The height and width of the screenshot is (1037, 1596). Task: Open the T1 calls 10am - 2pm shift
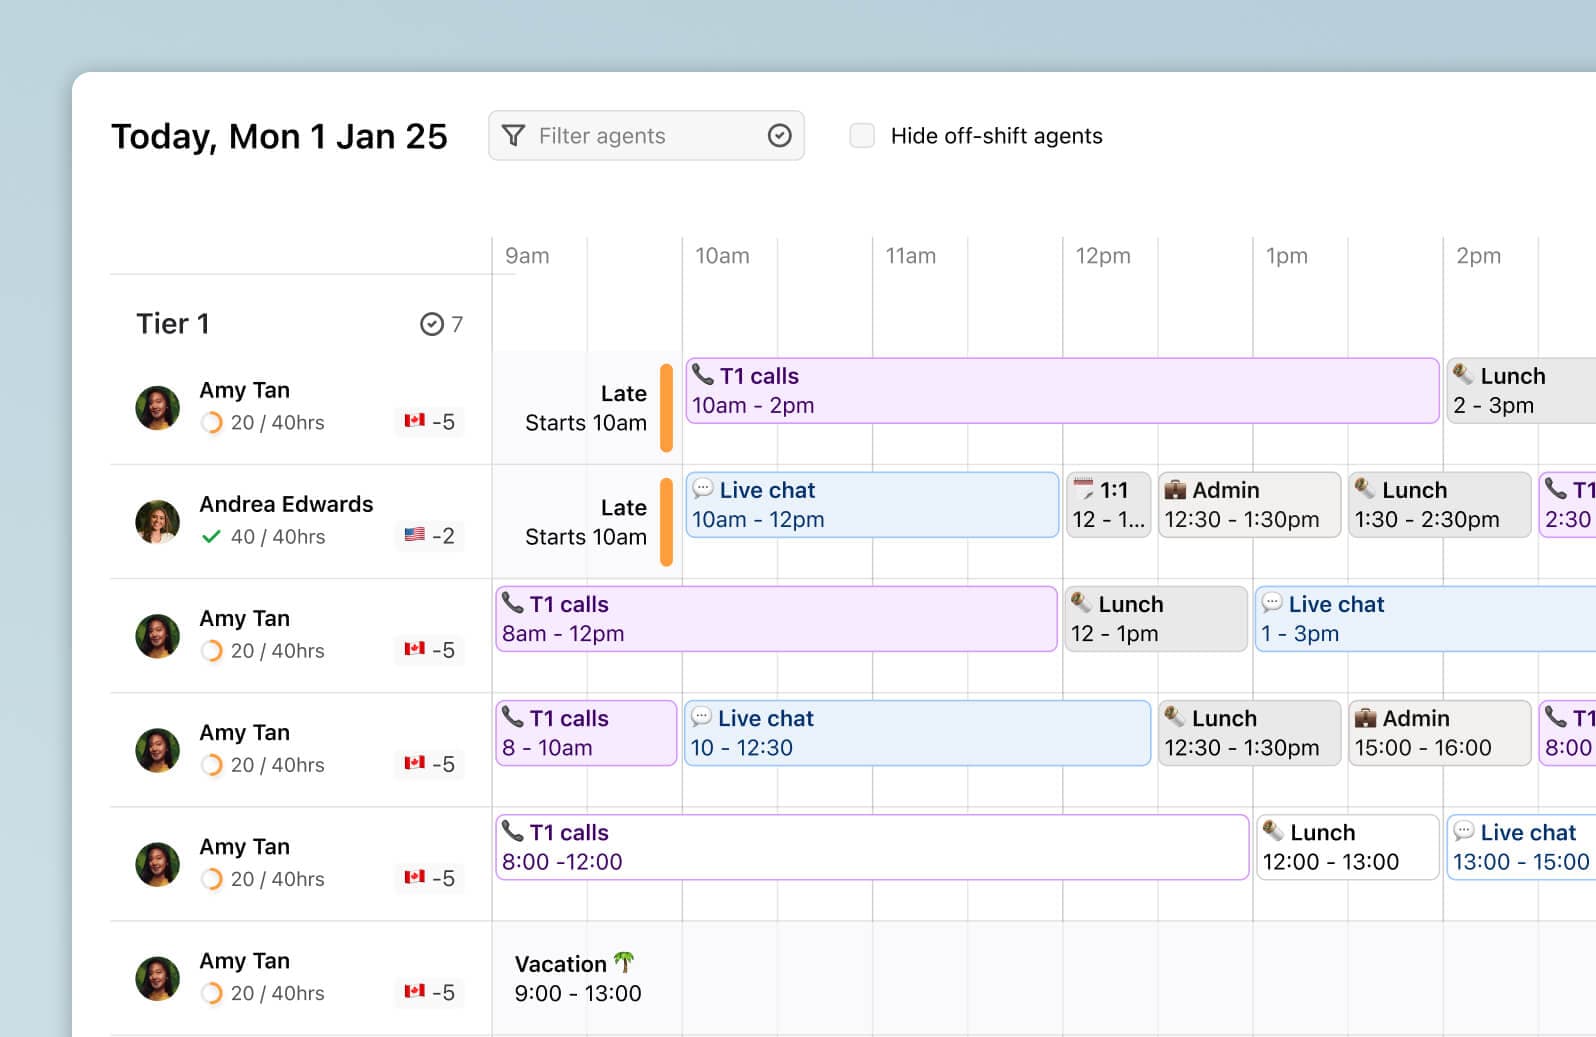pos(1061,391)
